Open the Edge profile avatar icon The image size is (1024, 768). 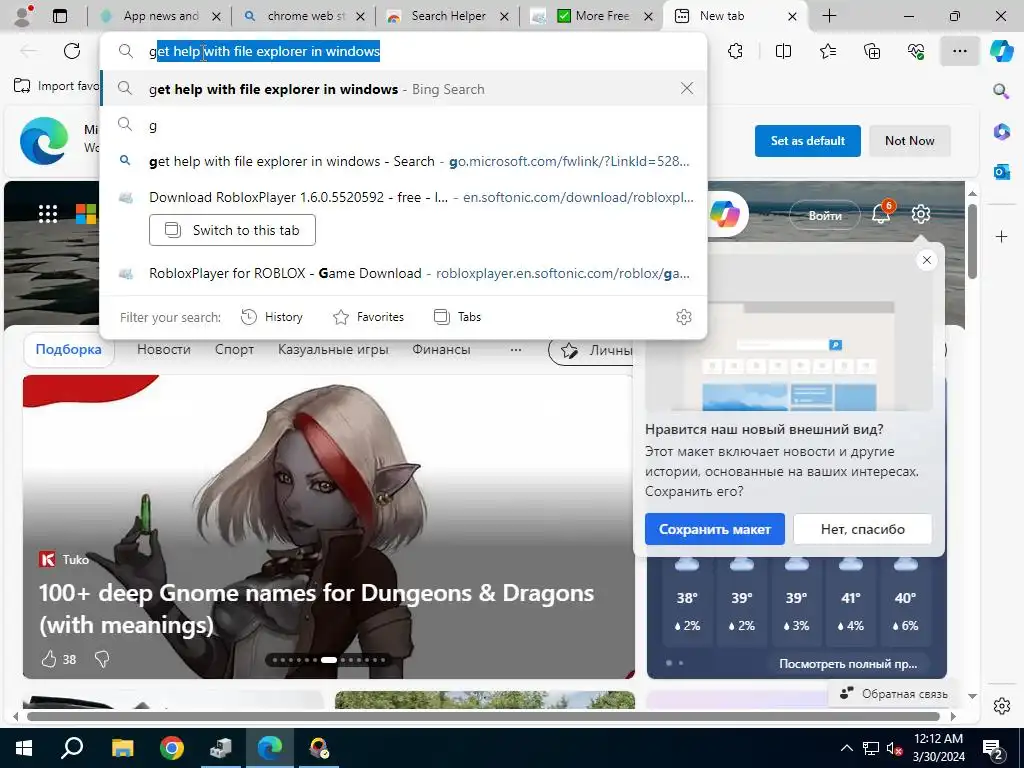(23, 16)
